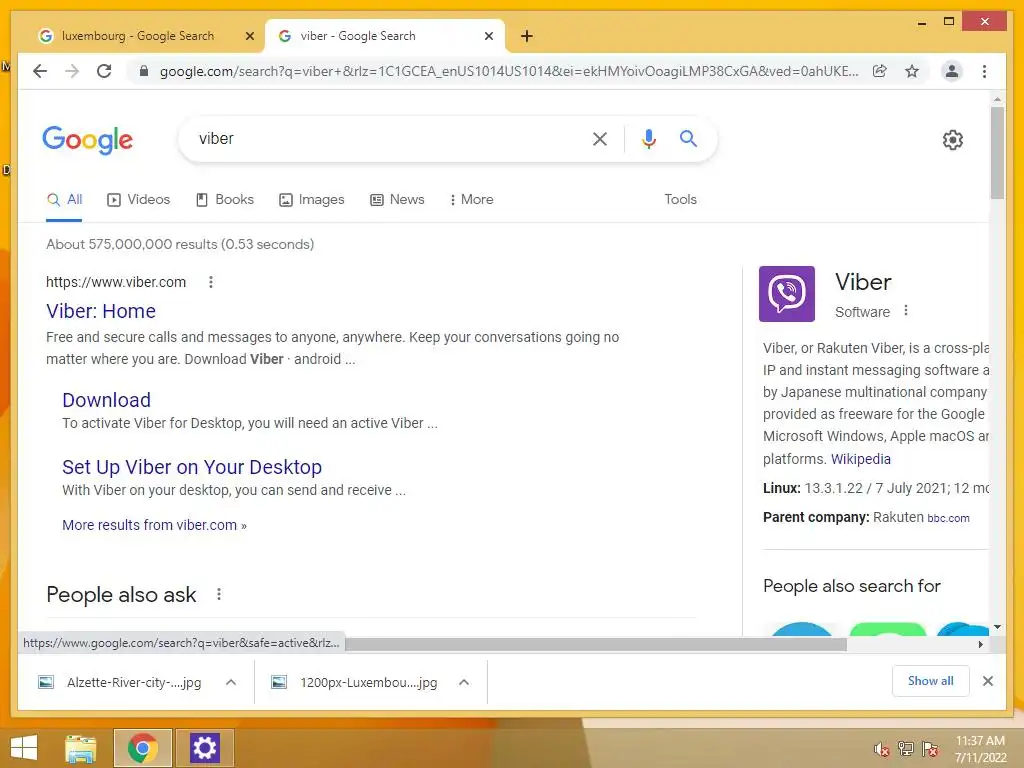
Task: Click muted volume tray icon
Action: (x=882, y=749)
